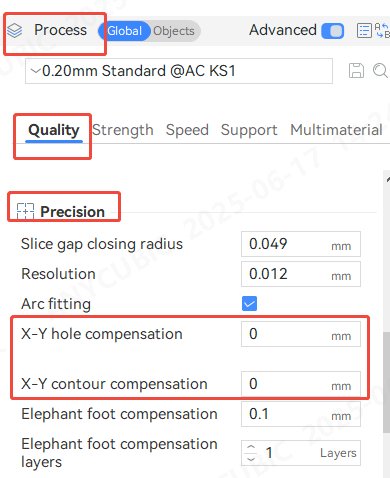Open the Multimaterial tab
The width and height of the screenshot is (390, 478).
336,130
